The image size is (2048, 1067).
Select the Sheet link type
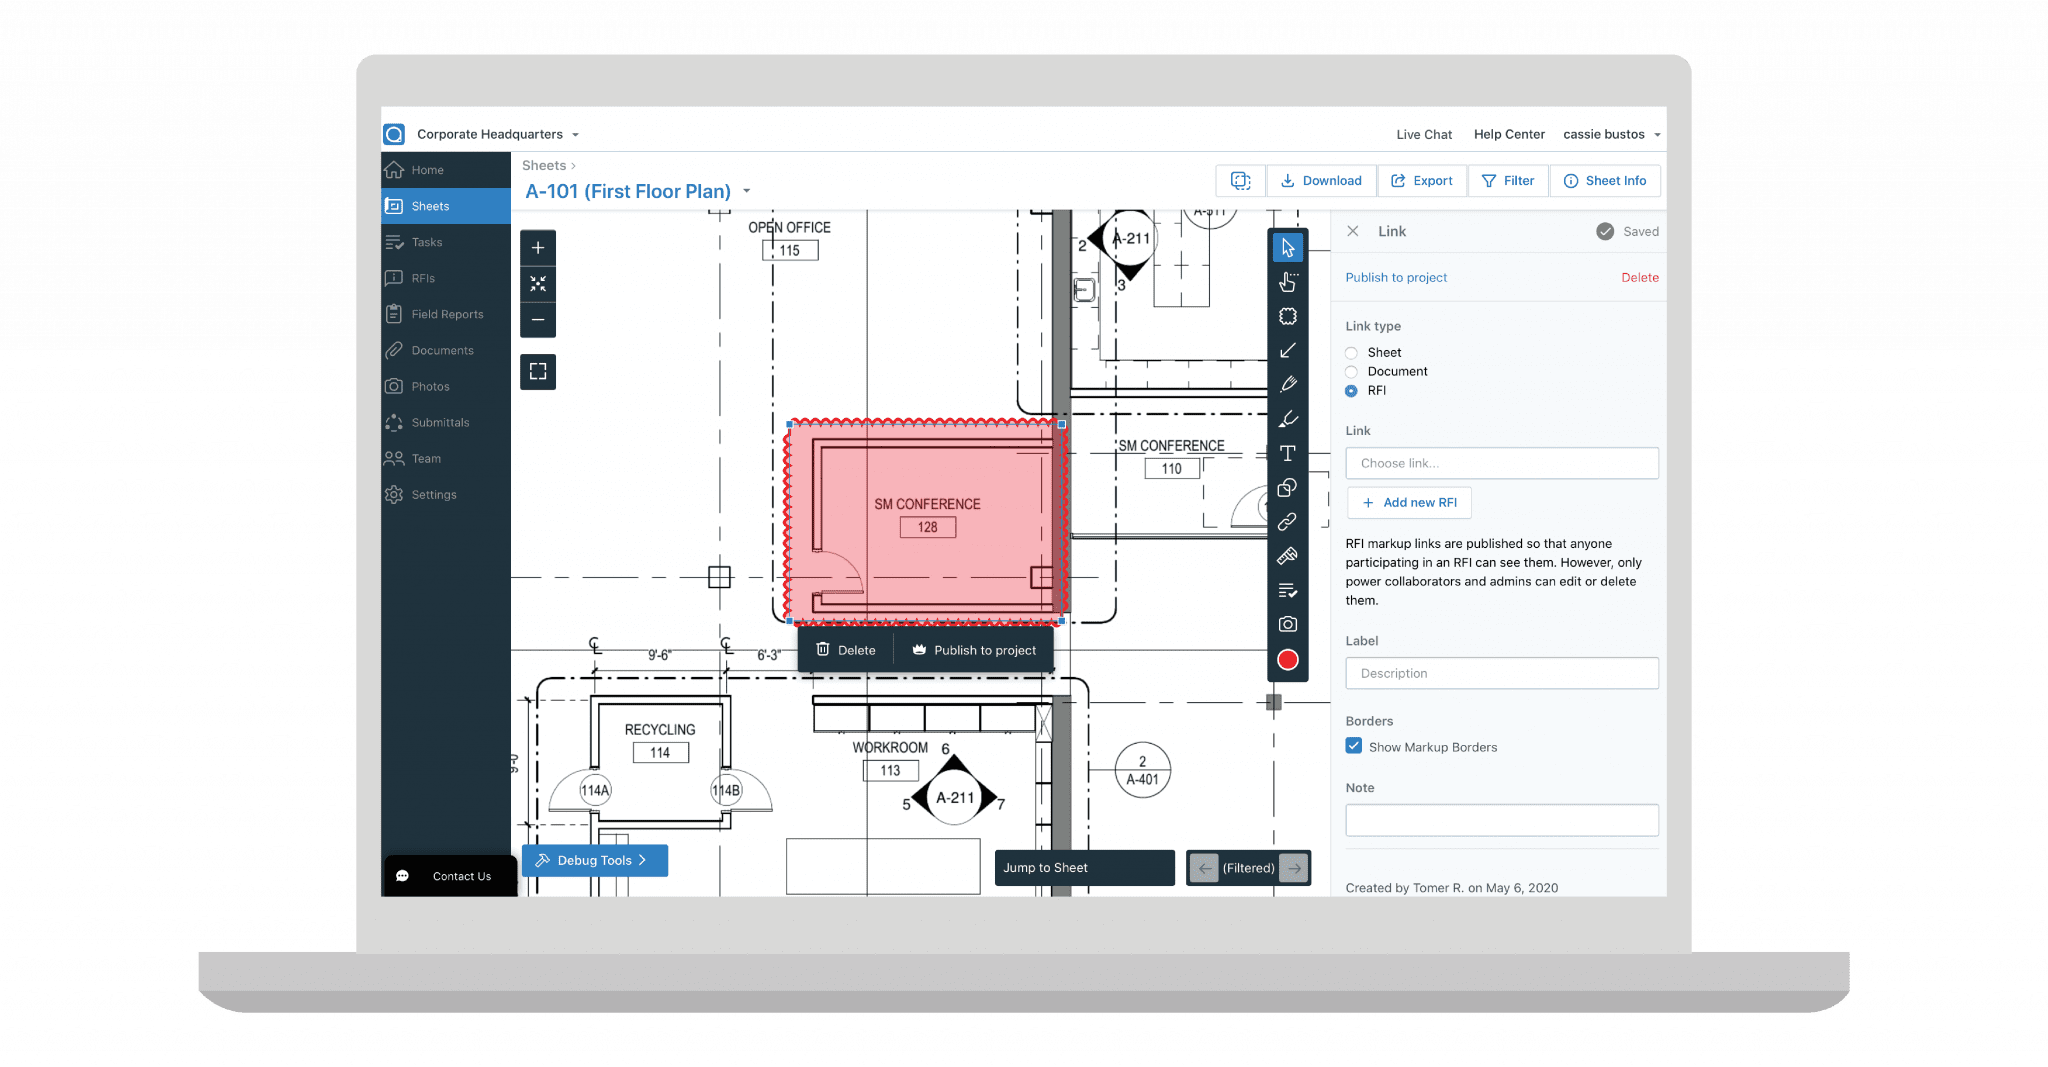coord(1352,353)
